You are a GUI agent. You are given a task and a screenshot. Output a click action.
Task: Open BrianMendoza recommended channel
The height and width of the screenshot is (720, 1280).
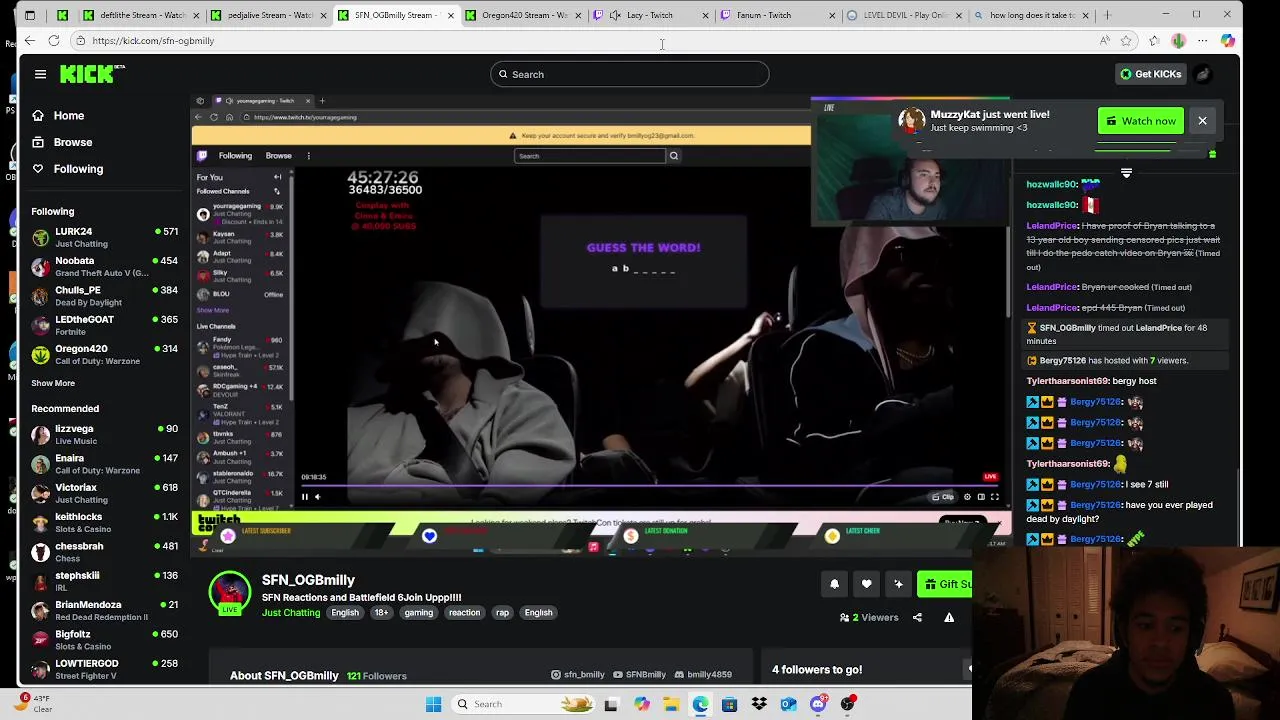[x=105, y=610]
